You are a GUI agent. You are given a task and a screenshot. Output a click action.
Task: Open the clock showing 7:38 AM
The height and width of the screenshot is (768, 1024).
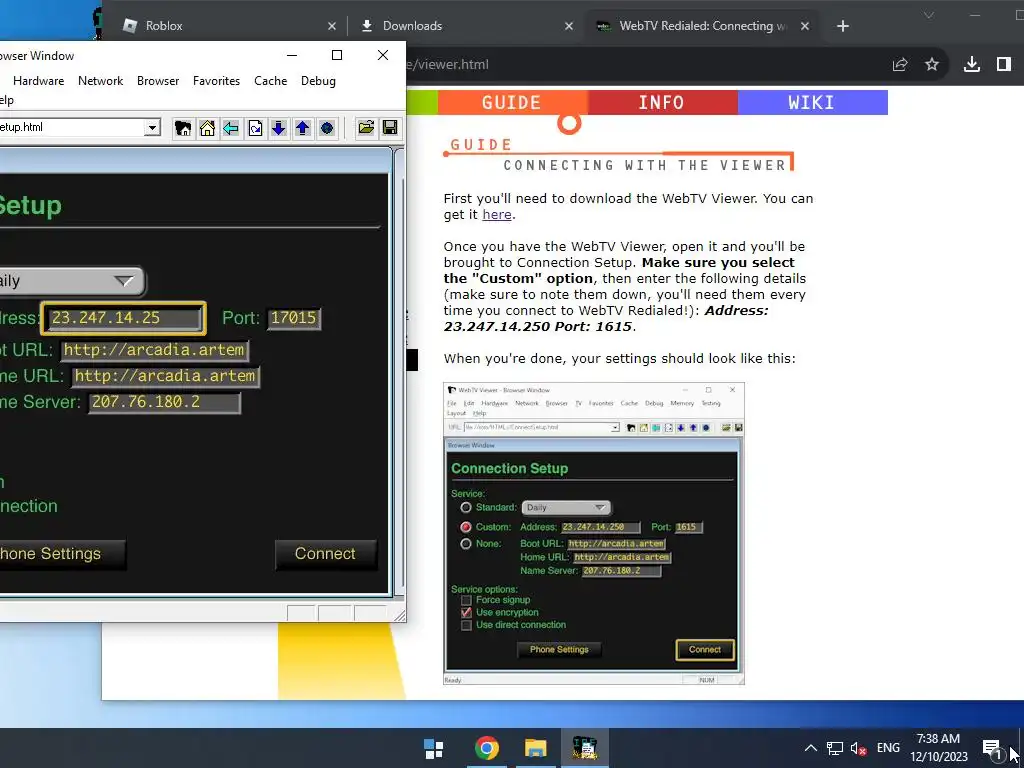click(x=938, y=748)
